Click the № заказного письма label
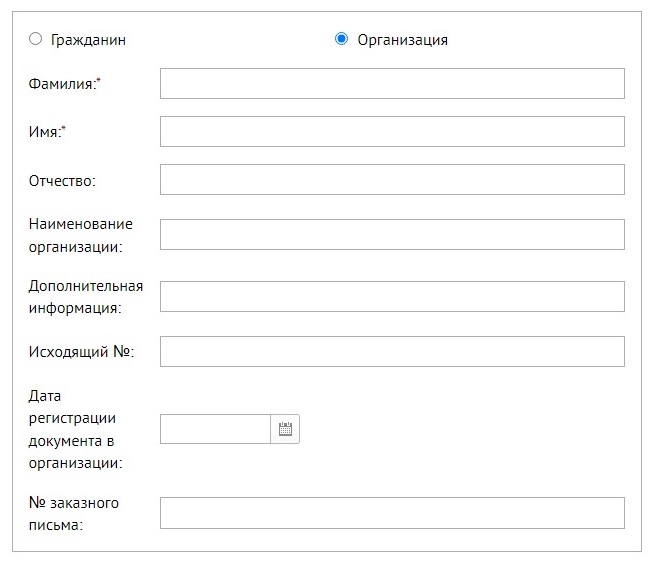The height and width of the screenshot is (562, 655). [73, 513]
